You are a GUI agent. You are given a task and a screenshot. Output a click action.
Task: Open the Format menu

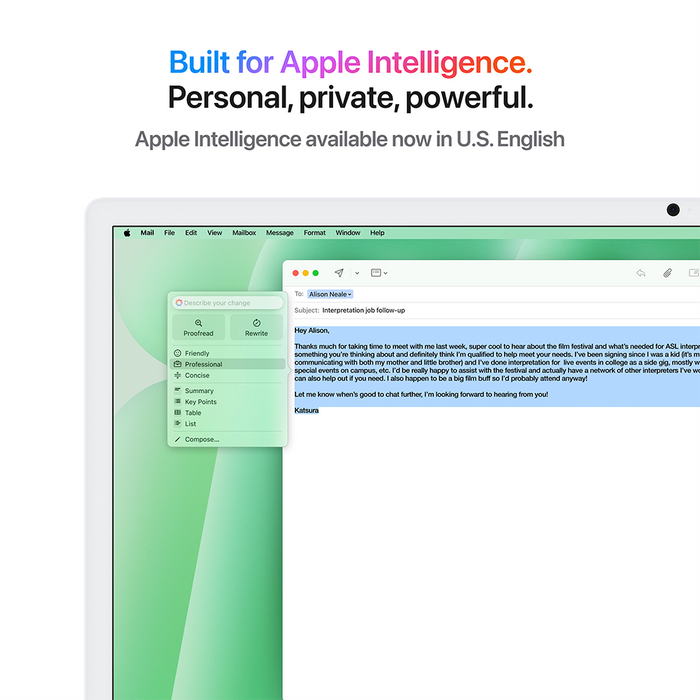[x=315, y=233]
